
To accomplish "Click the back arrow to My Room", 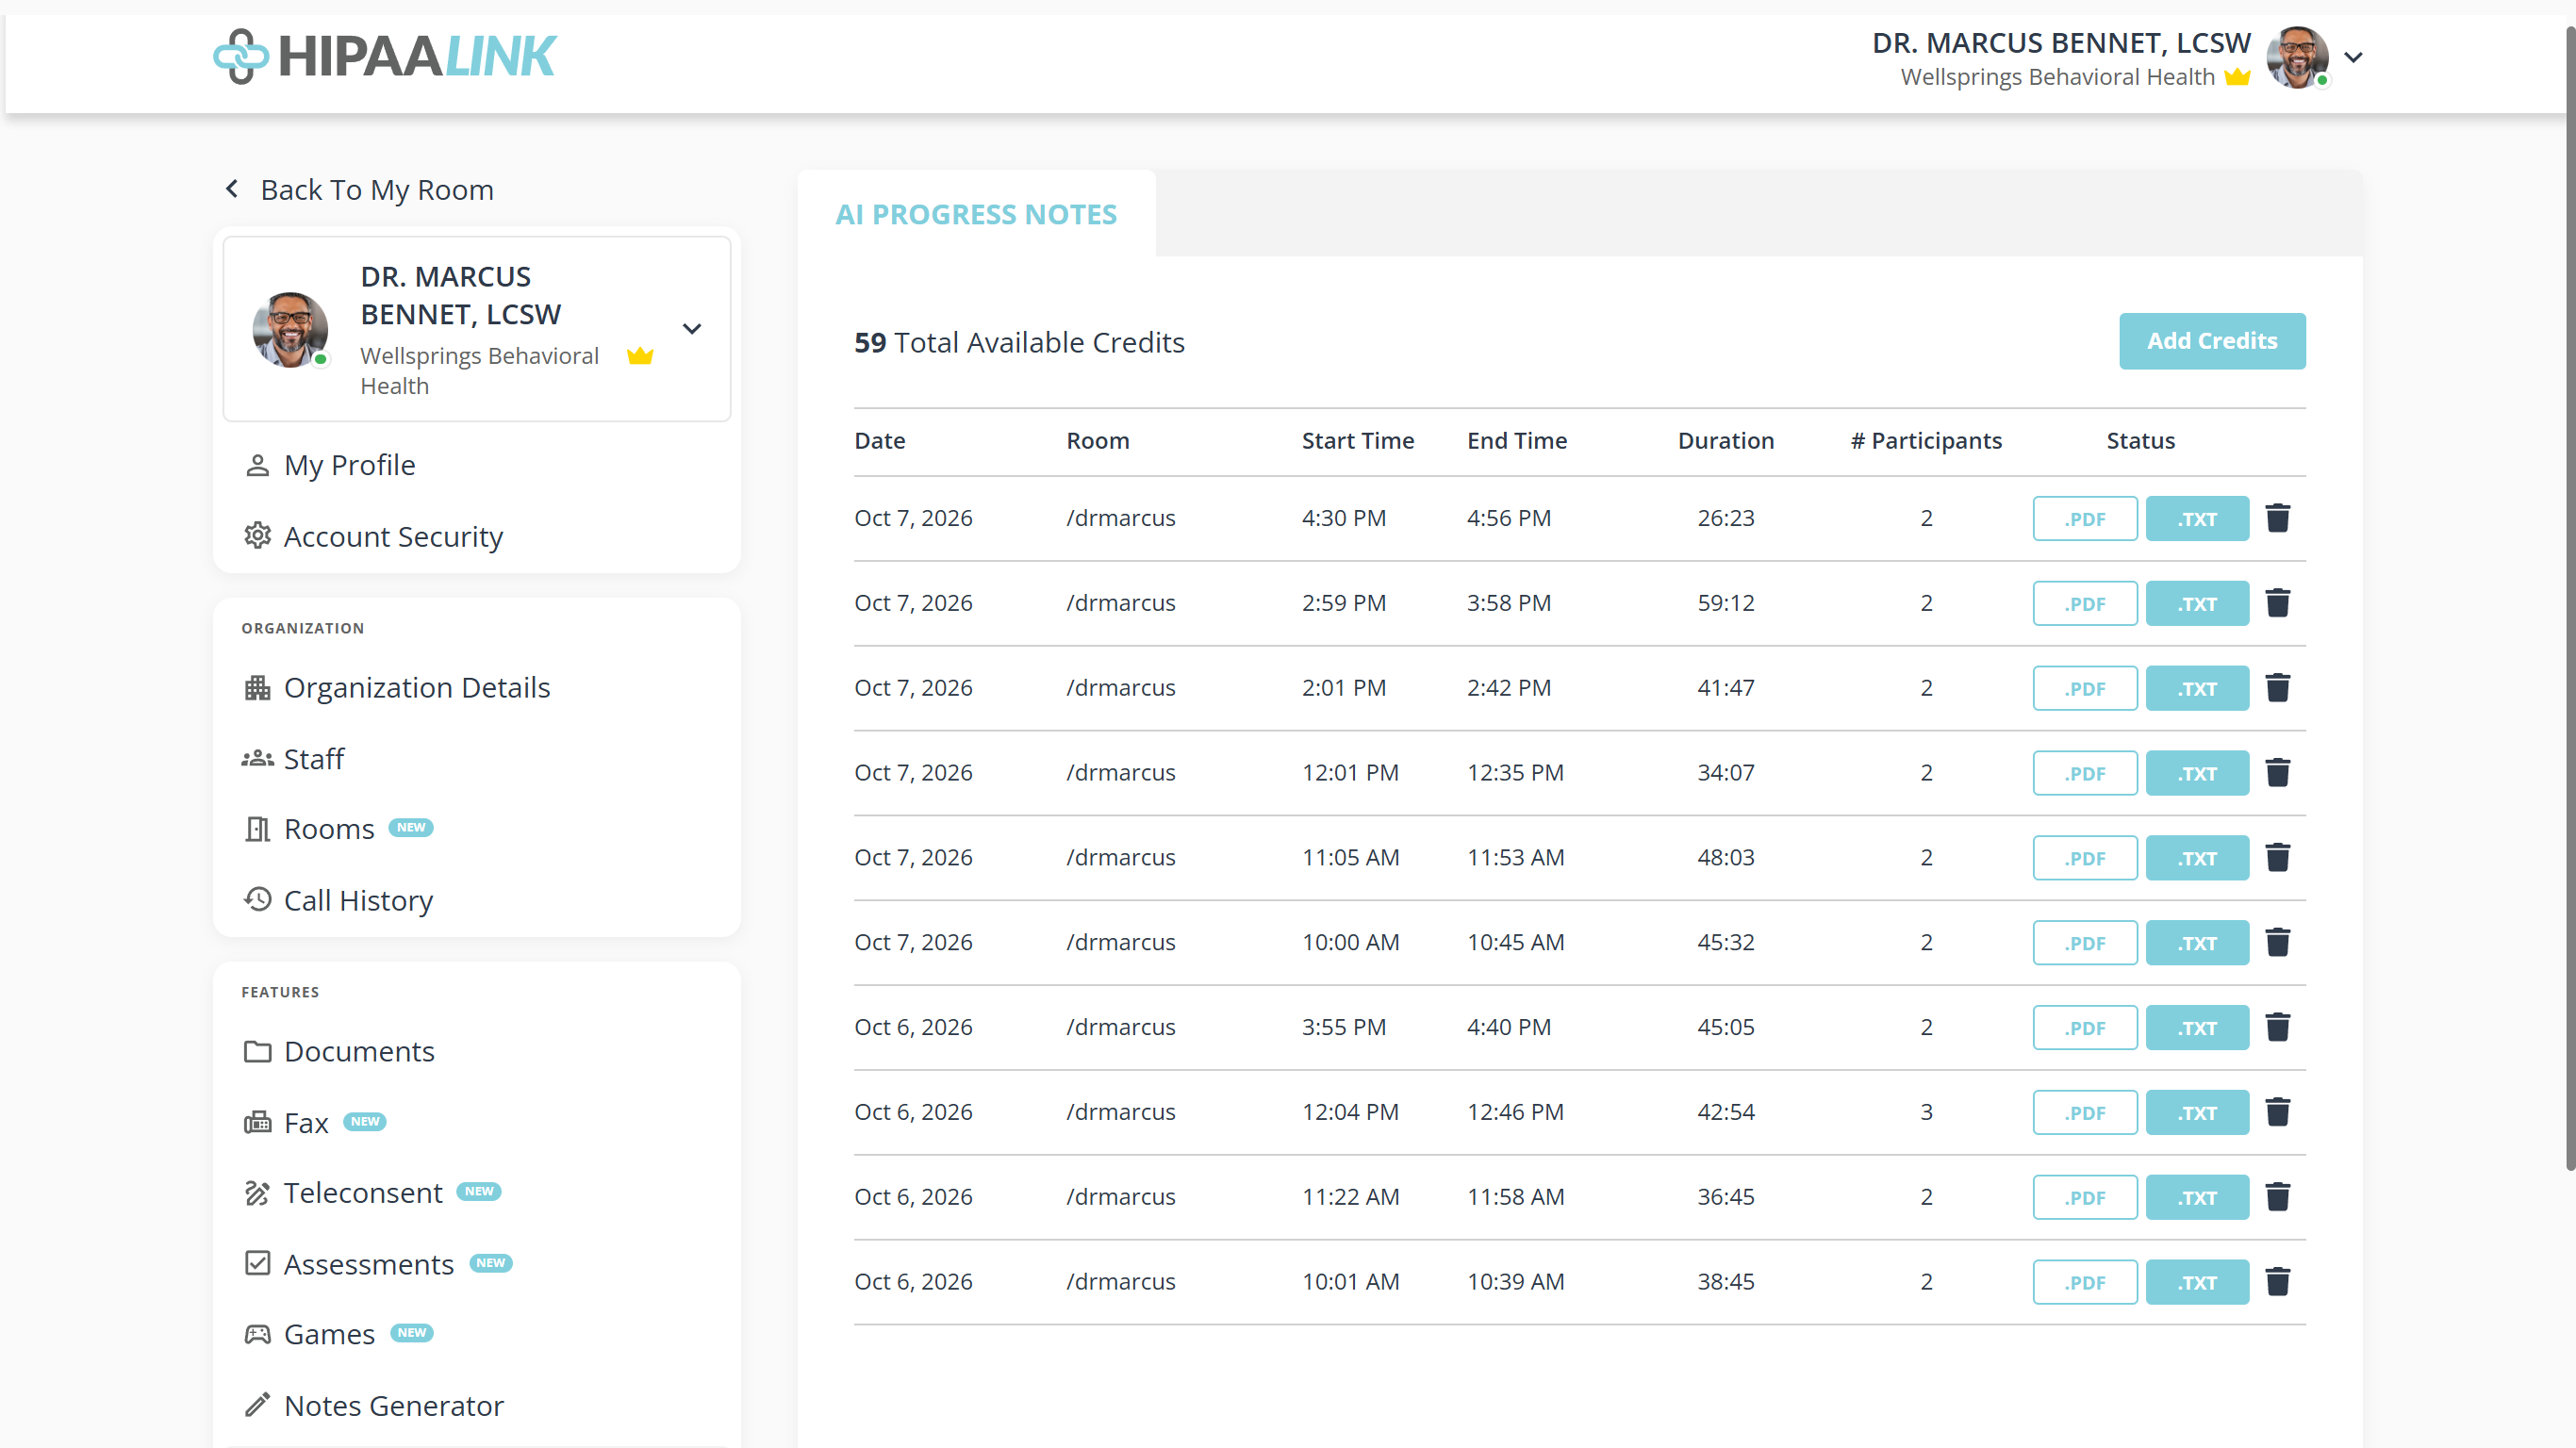I will pos(232,189).
